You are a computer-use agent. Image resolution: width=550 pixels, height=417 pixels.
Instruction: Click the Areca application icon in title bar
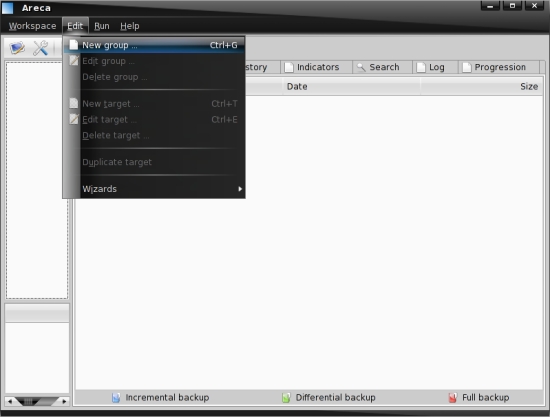[7, 8]
